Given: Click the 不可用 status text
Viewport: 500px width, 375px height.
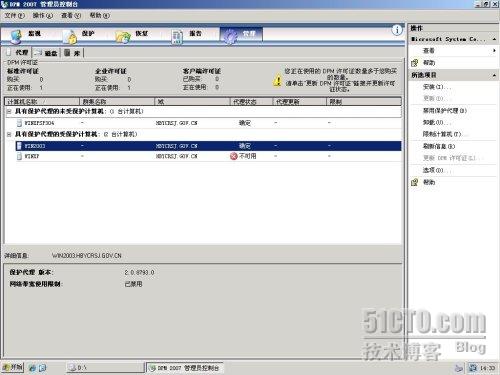Looking at the screenshot, I should (248, 156).
